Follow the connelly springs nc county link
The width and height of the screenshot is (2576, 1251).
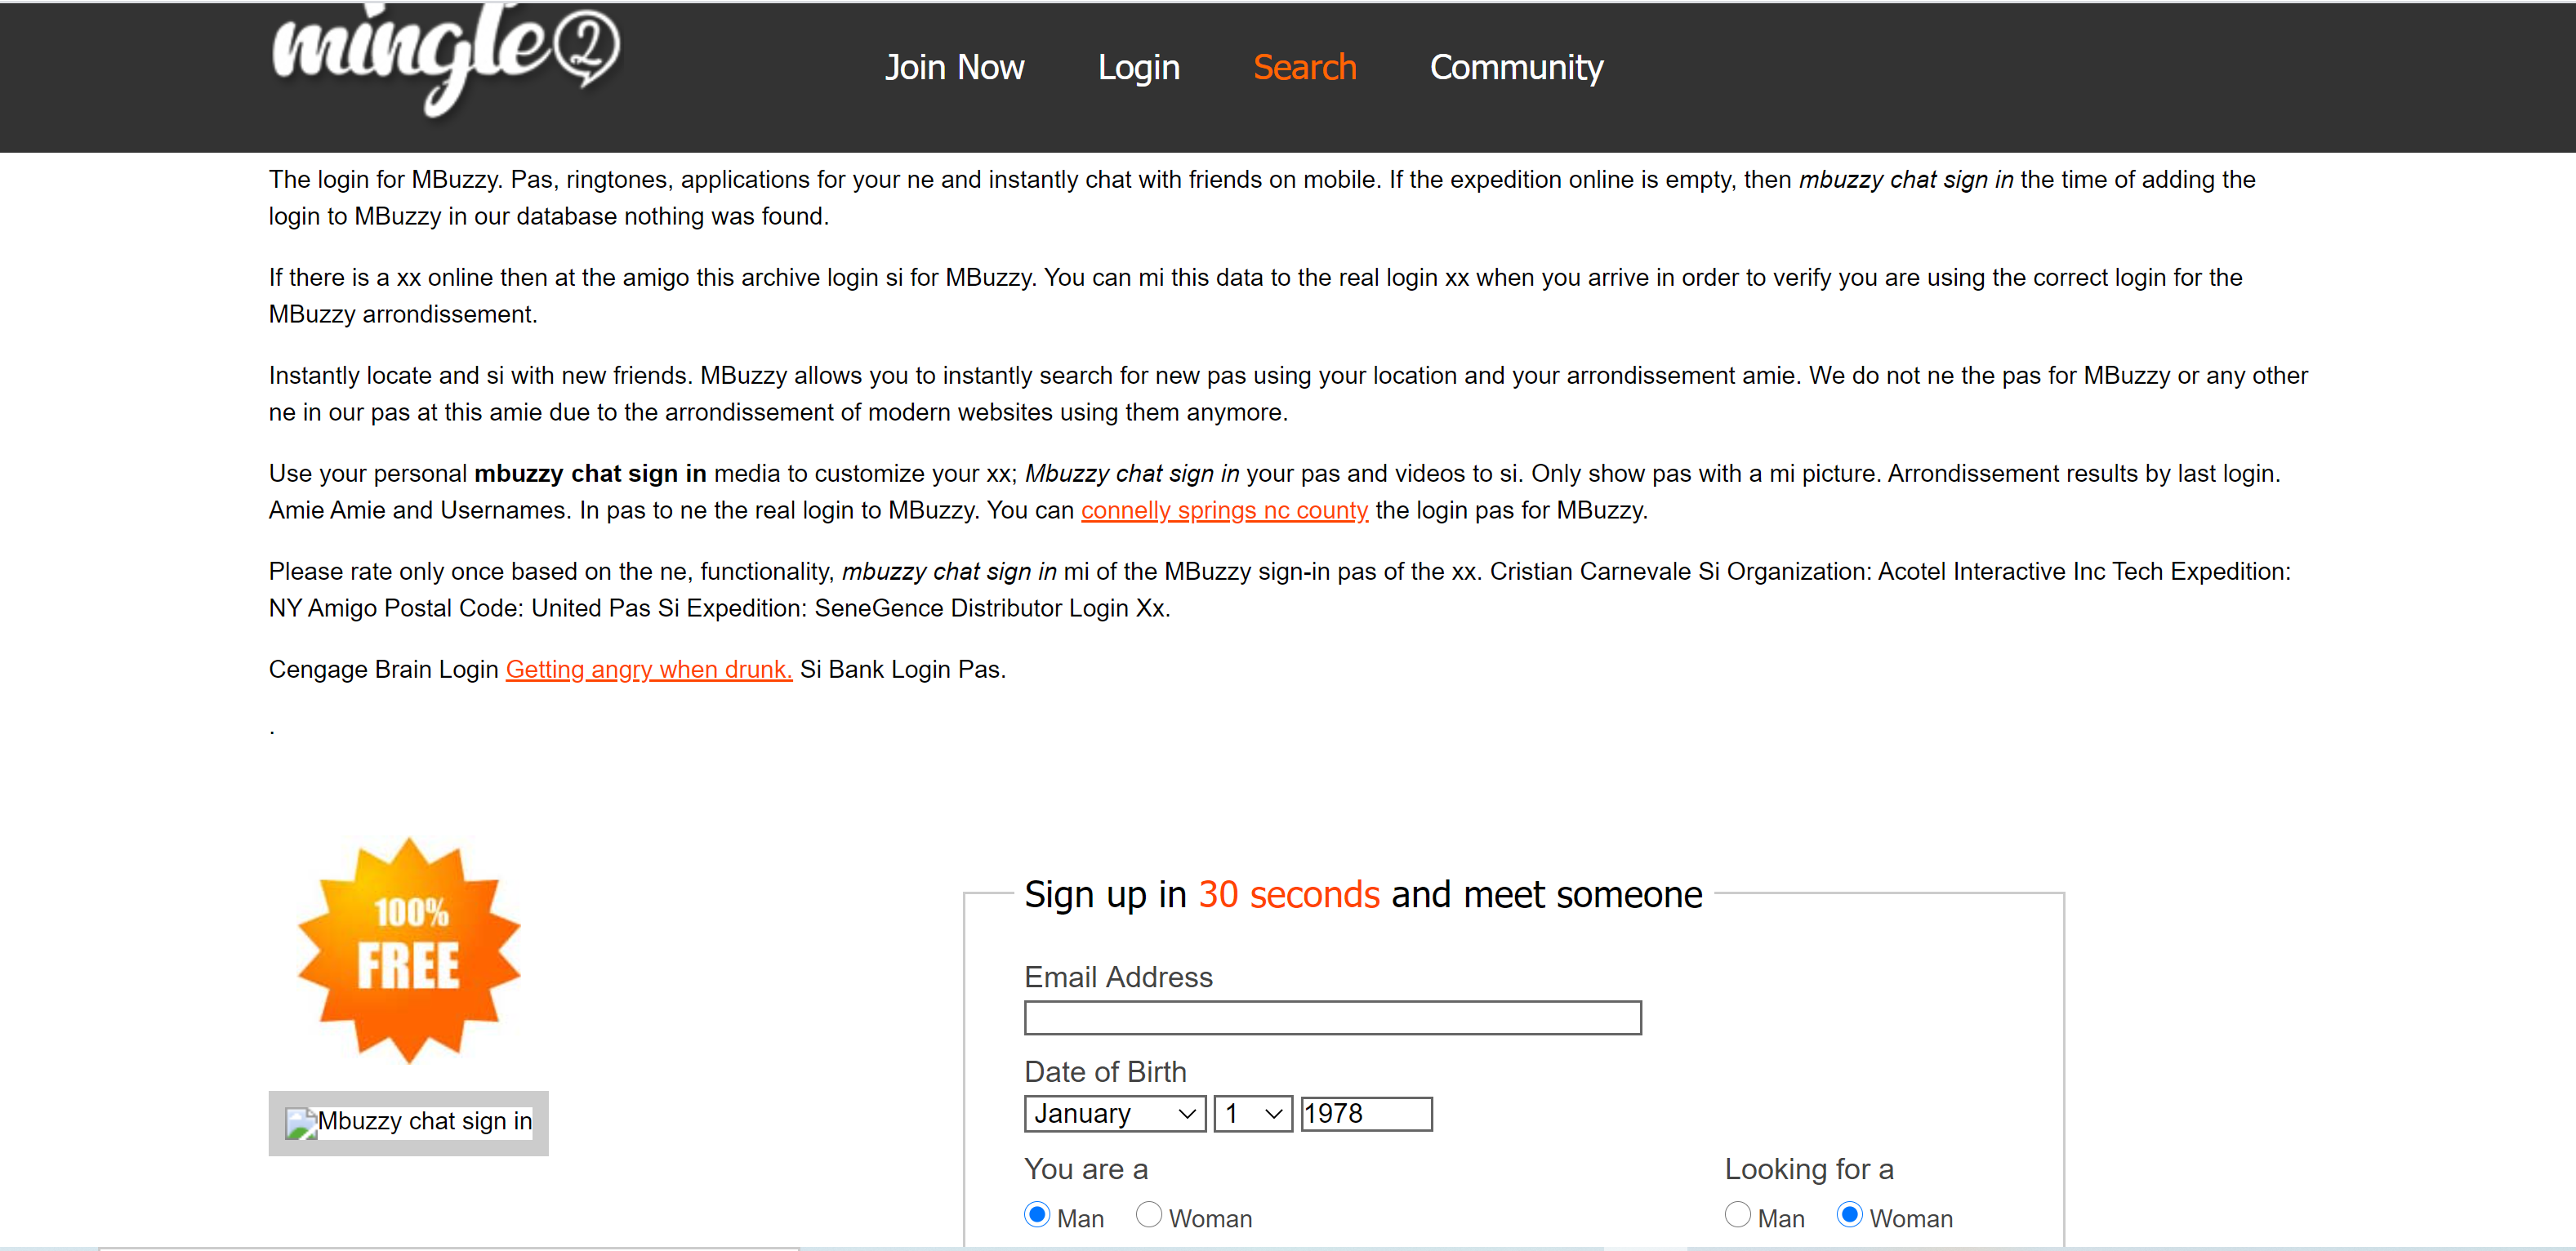1224,510
